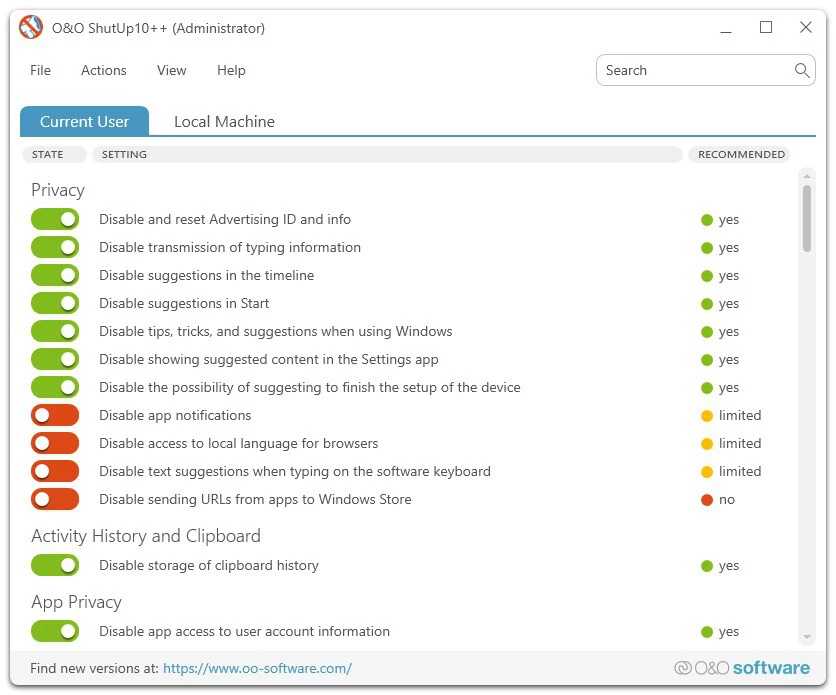Click the O&O ShutUp10++ app logo icon
836x695 pixels.
point(31,27)
